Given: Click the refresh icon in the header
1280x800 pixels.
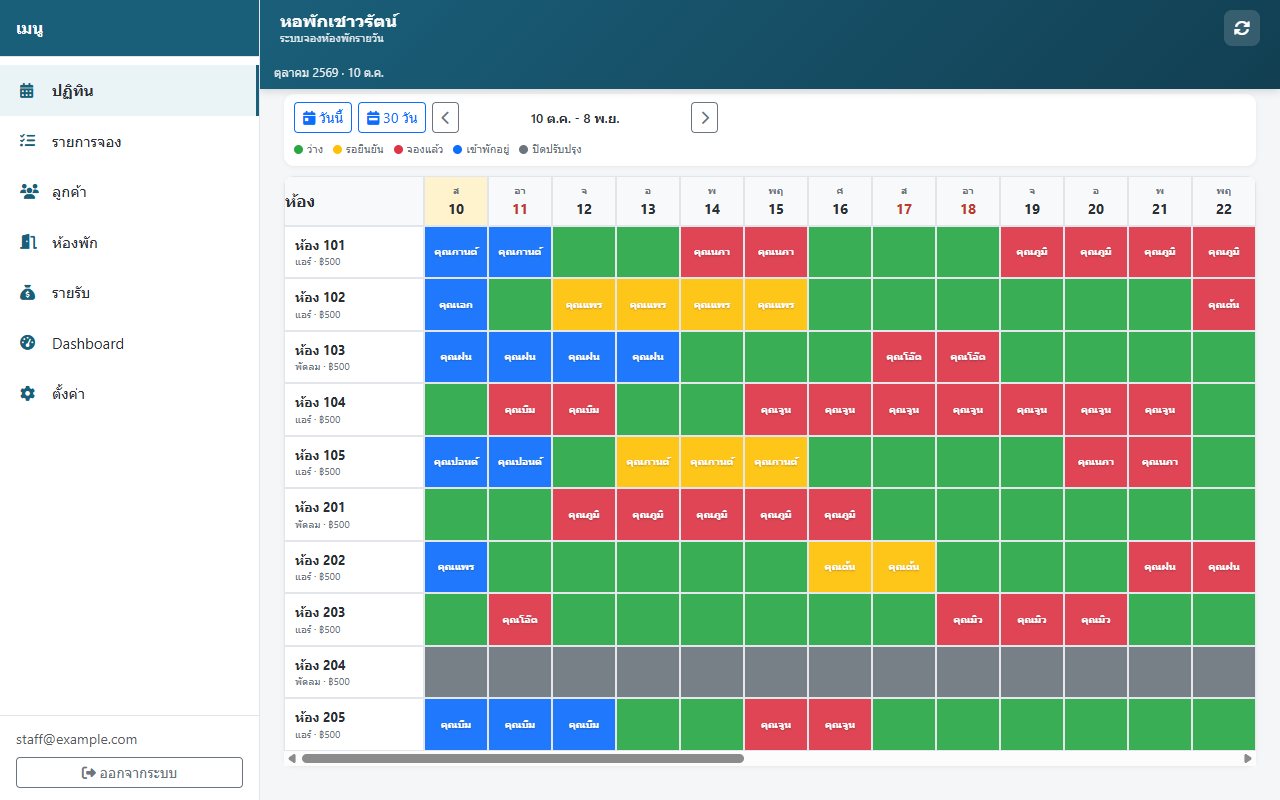Looking at the screenshot, I should (1241, 28).
